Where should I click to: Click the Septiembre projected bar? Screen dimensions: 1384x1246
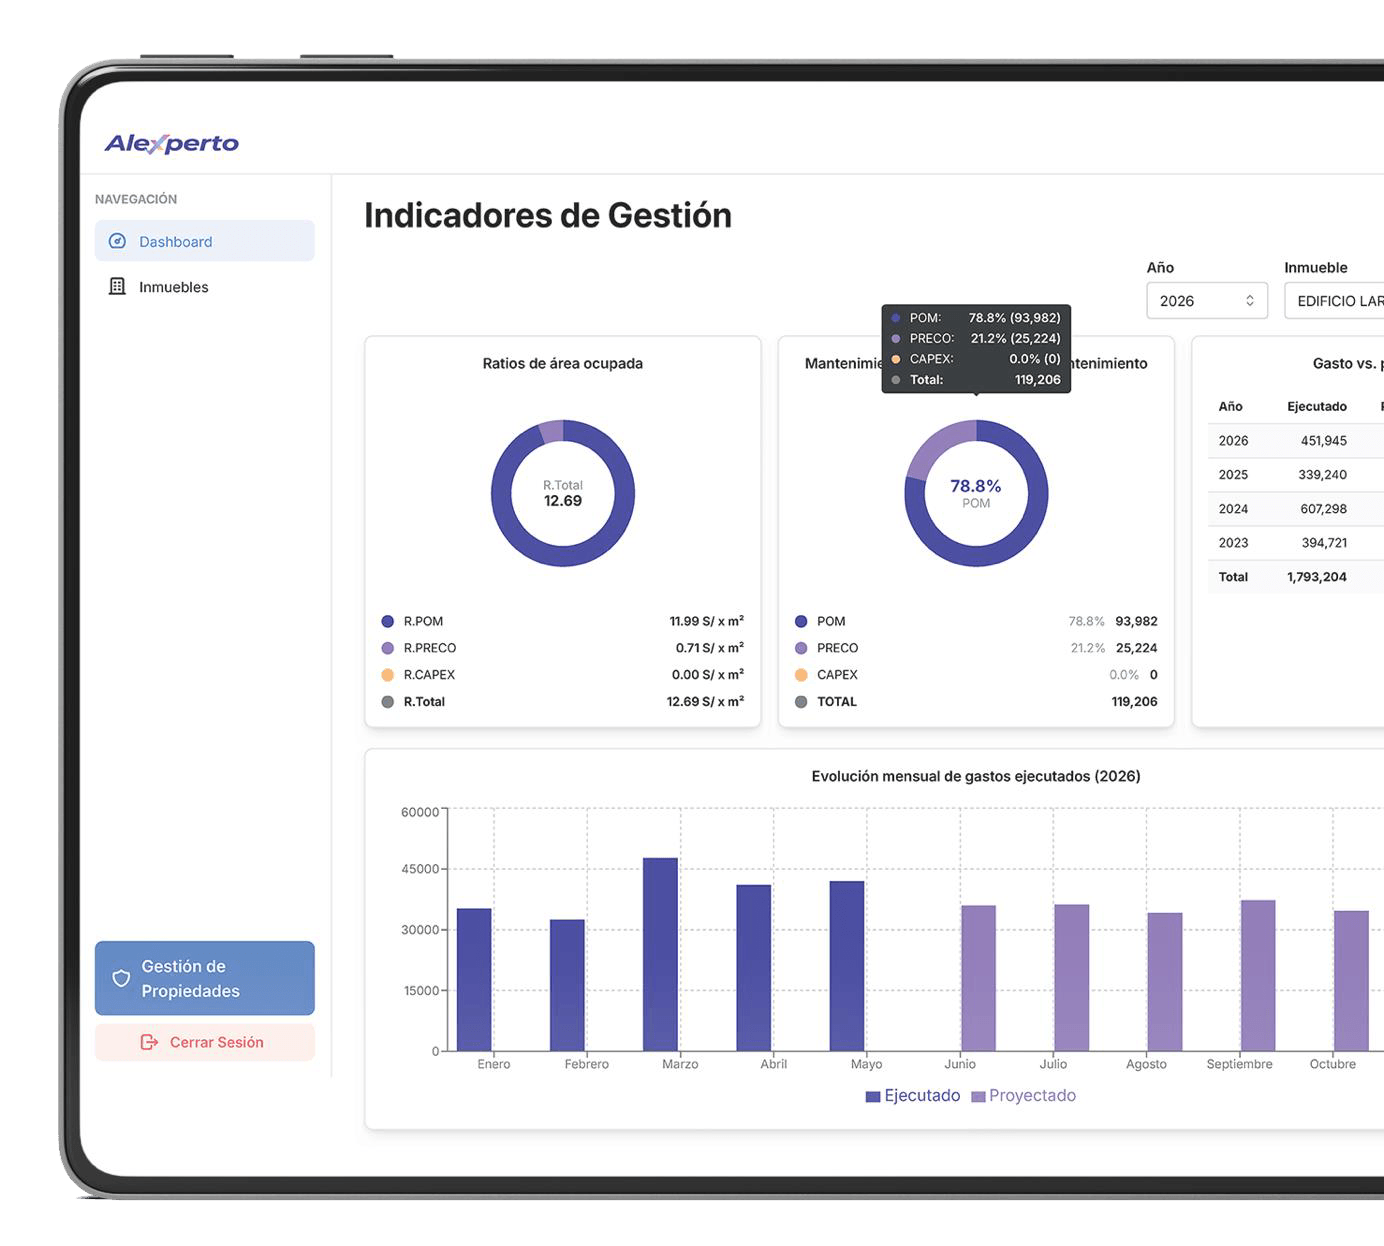click(x=1258, y=975)
